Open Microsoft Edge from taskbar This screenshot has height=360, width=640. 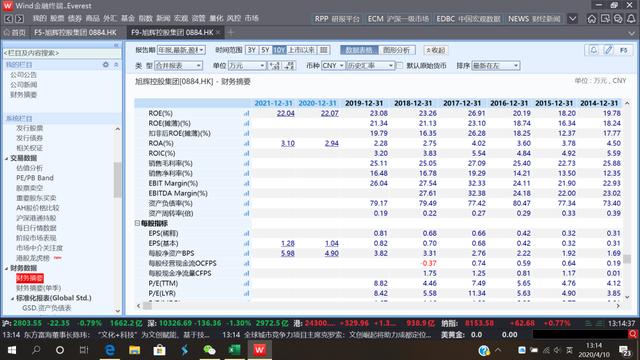[x=109, y=350]
